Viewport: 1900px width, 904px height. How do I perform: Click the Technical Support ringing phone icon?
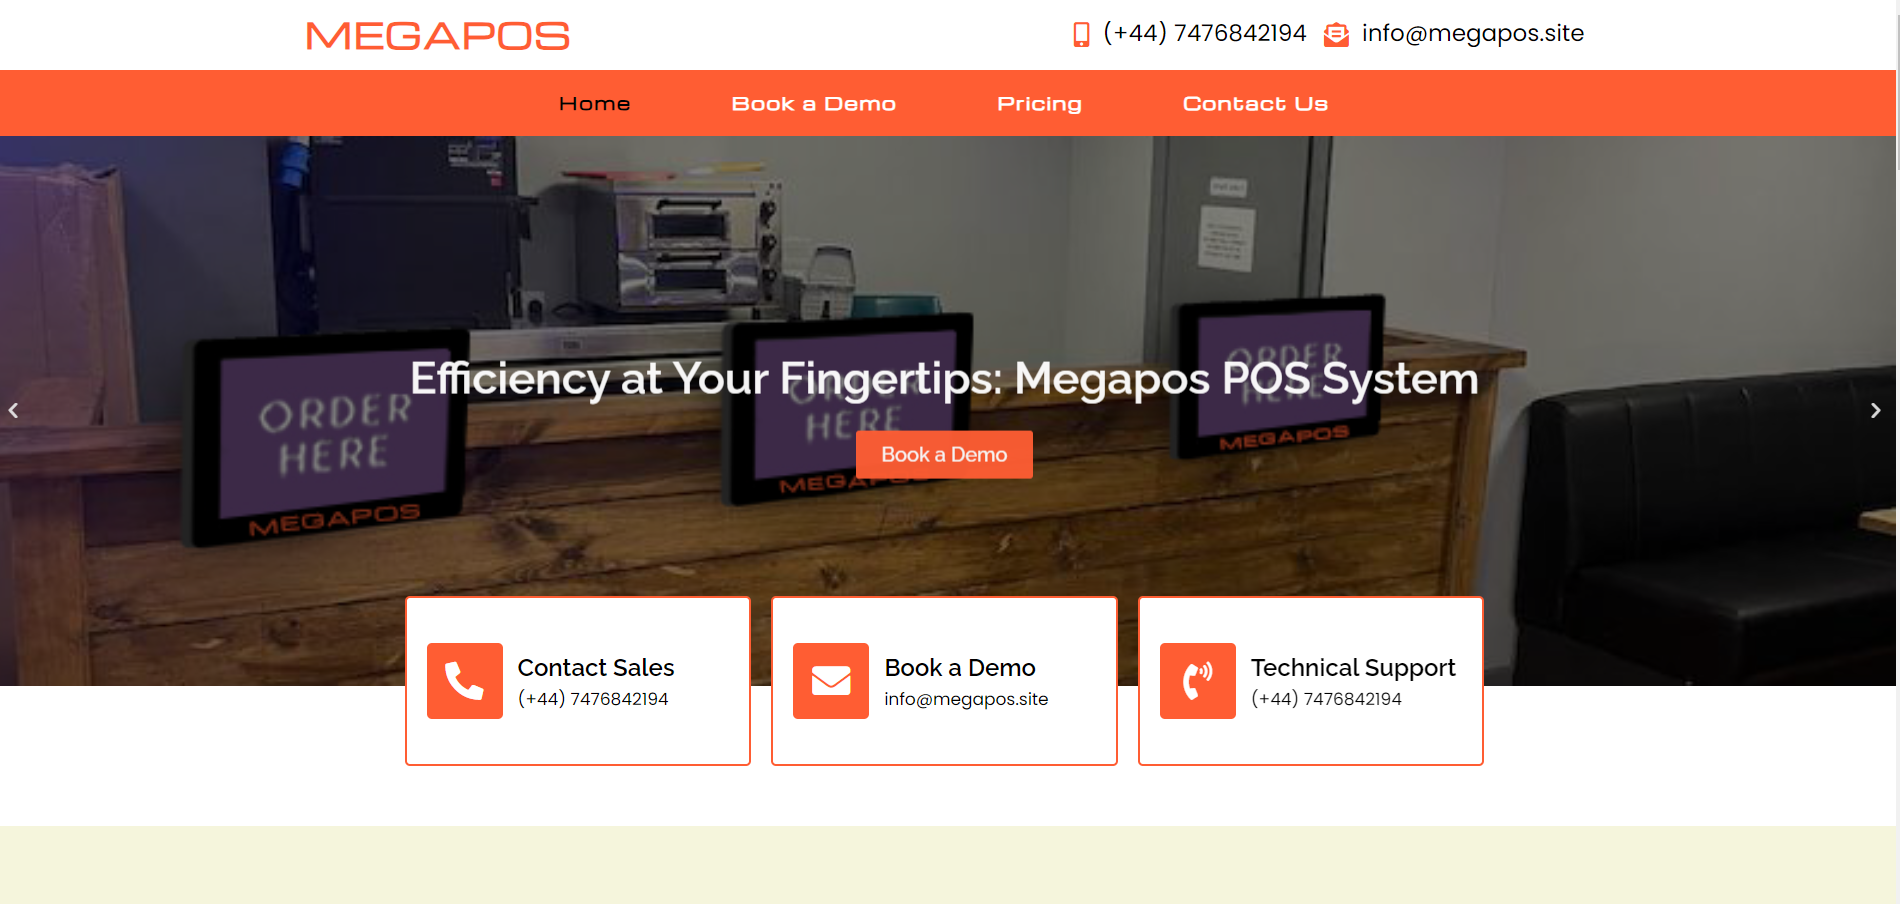tap(1198, 681)
